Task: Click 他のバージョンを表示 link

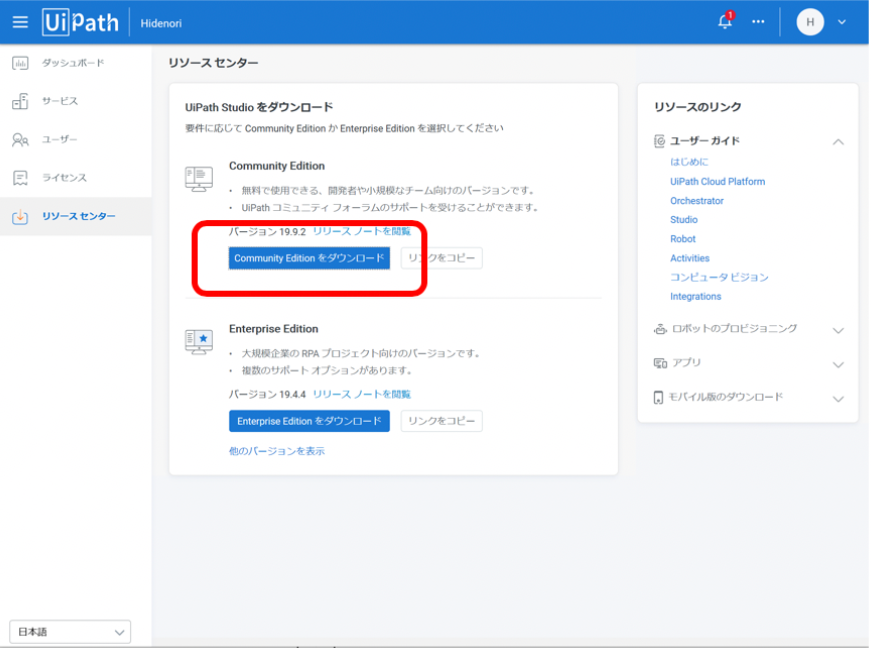Action: (x=277, y=451)
